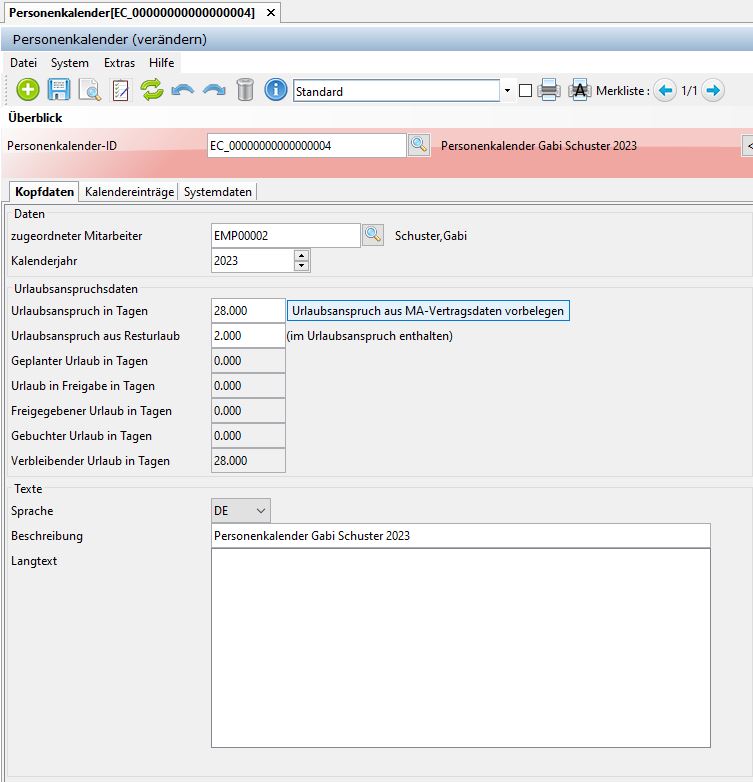Go to next Merkliste entry arrow
The image size is (753, 782).
(x=712, y=91)
